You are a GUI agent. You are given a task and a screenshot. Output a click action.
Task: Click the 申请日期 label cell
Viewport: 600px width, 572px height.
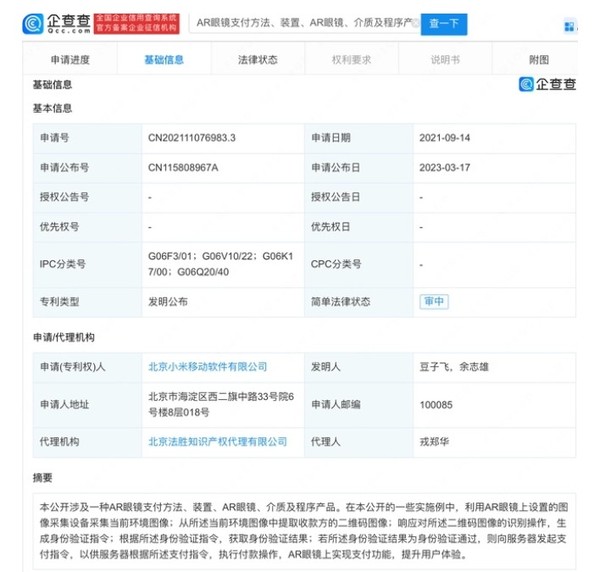[x=359, y=138]
